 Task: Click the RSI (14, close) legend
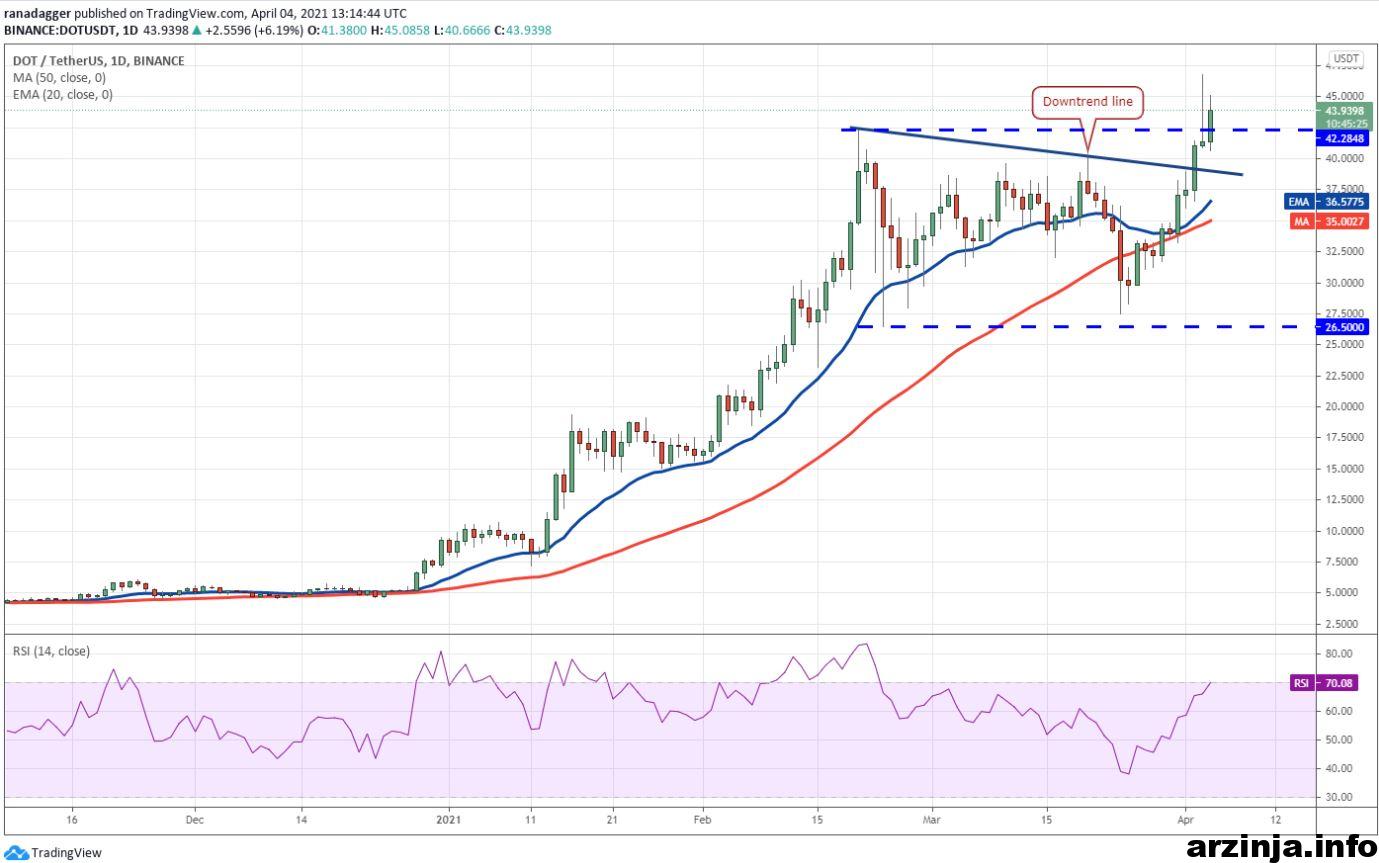coord(51,651)
